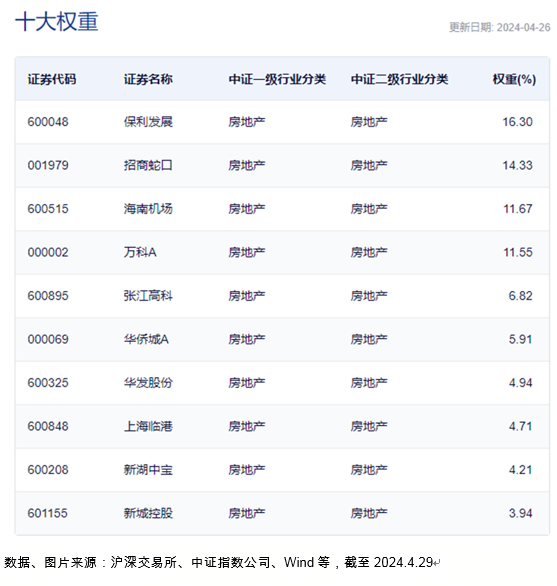Click weight value 4.94
Screen dimensions: 557x586
[520, 383]
